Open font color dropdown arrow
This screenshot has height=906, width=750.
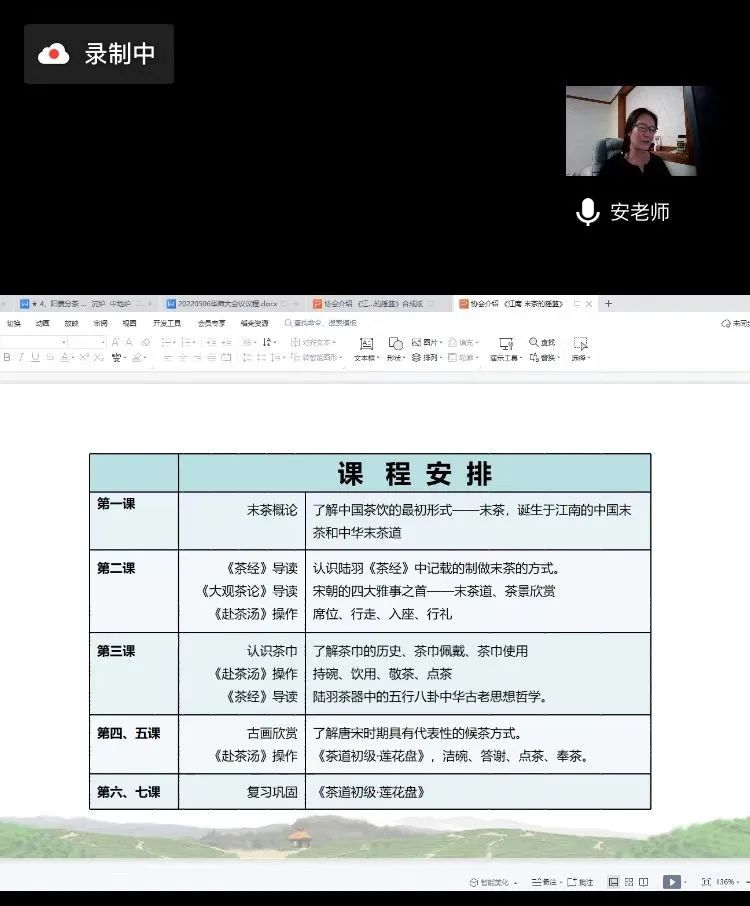pyautogui.click(x=73, y=358)
